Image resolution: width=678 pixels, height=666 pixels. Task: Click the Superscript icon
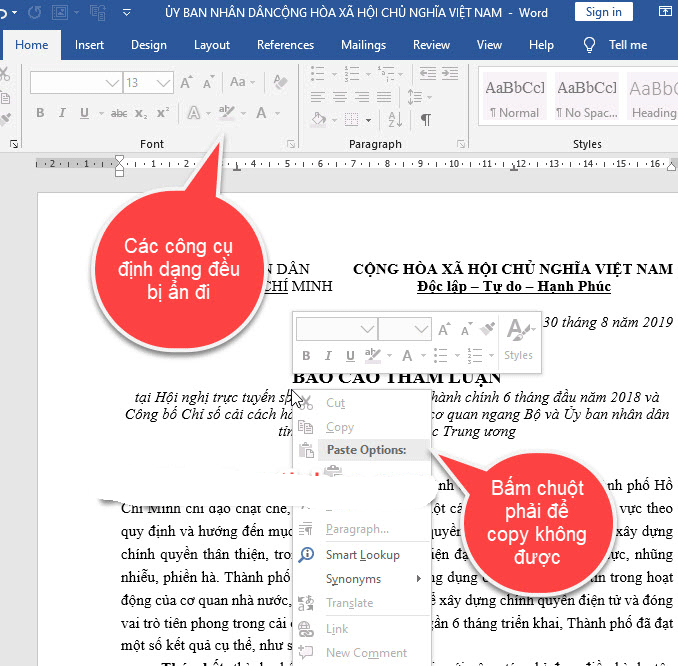(x=162, y=113)
